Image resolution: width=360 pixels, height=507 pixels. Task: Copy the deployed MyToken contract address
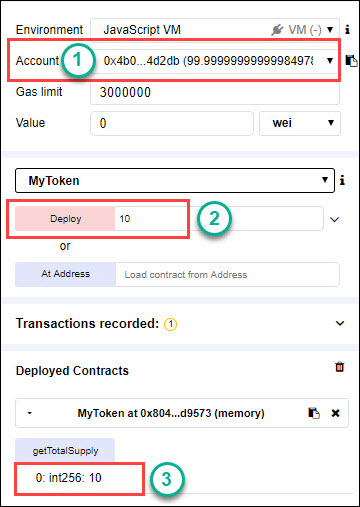314,413
